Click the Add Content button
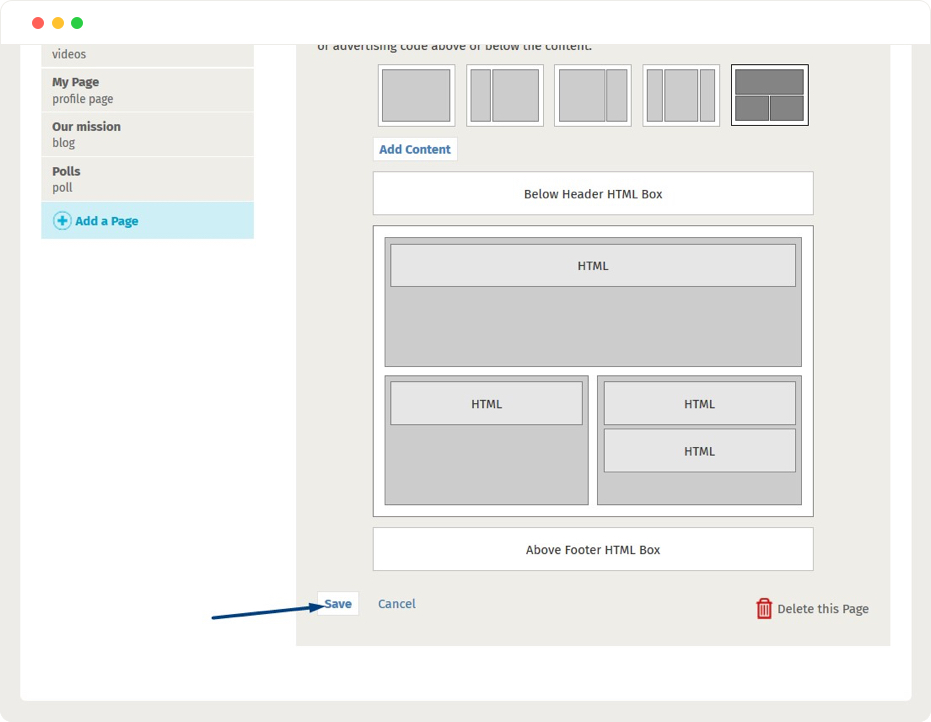This screenshot has width=931, height=722. [x=415, y=149]
